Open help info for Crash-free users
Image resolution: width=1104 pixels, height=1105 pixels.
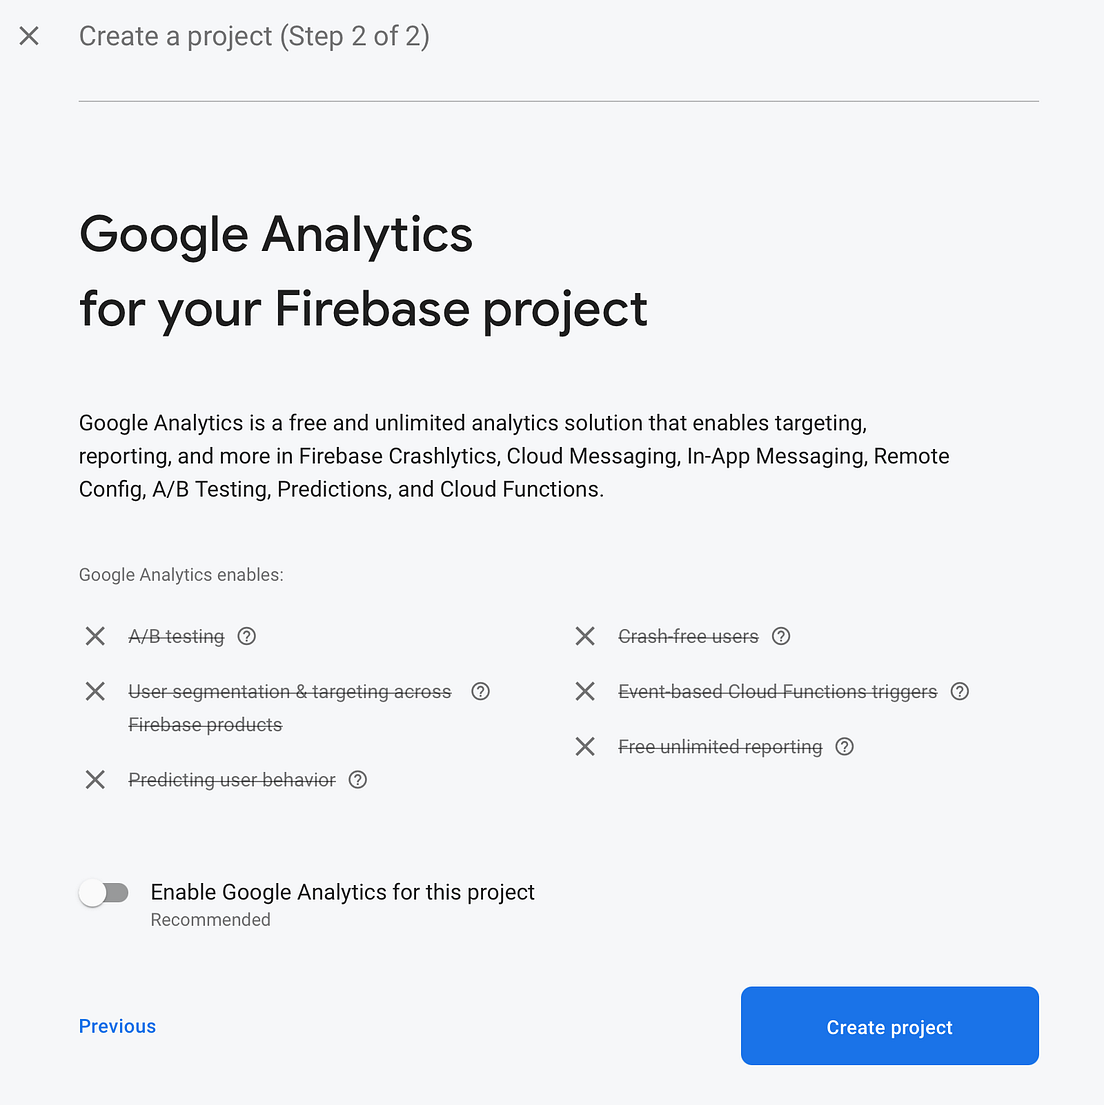[781, 636]
